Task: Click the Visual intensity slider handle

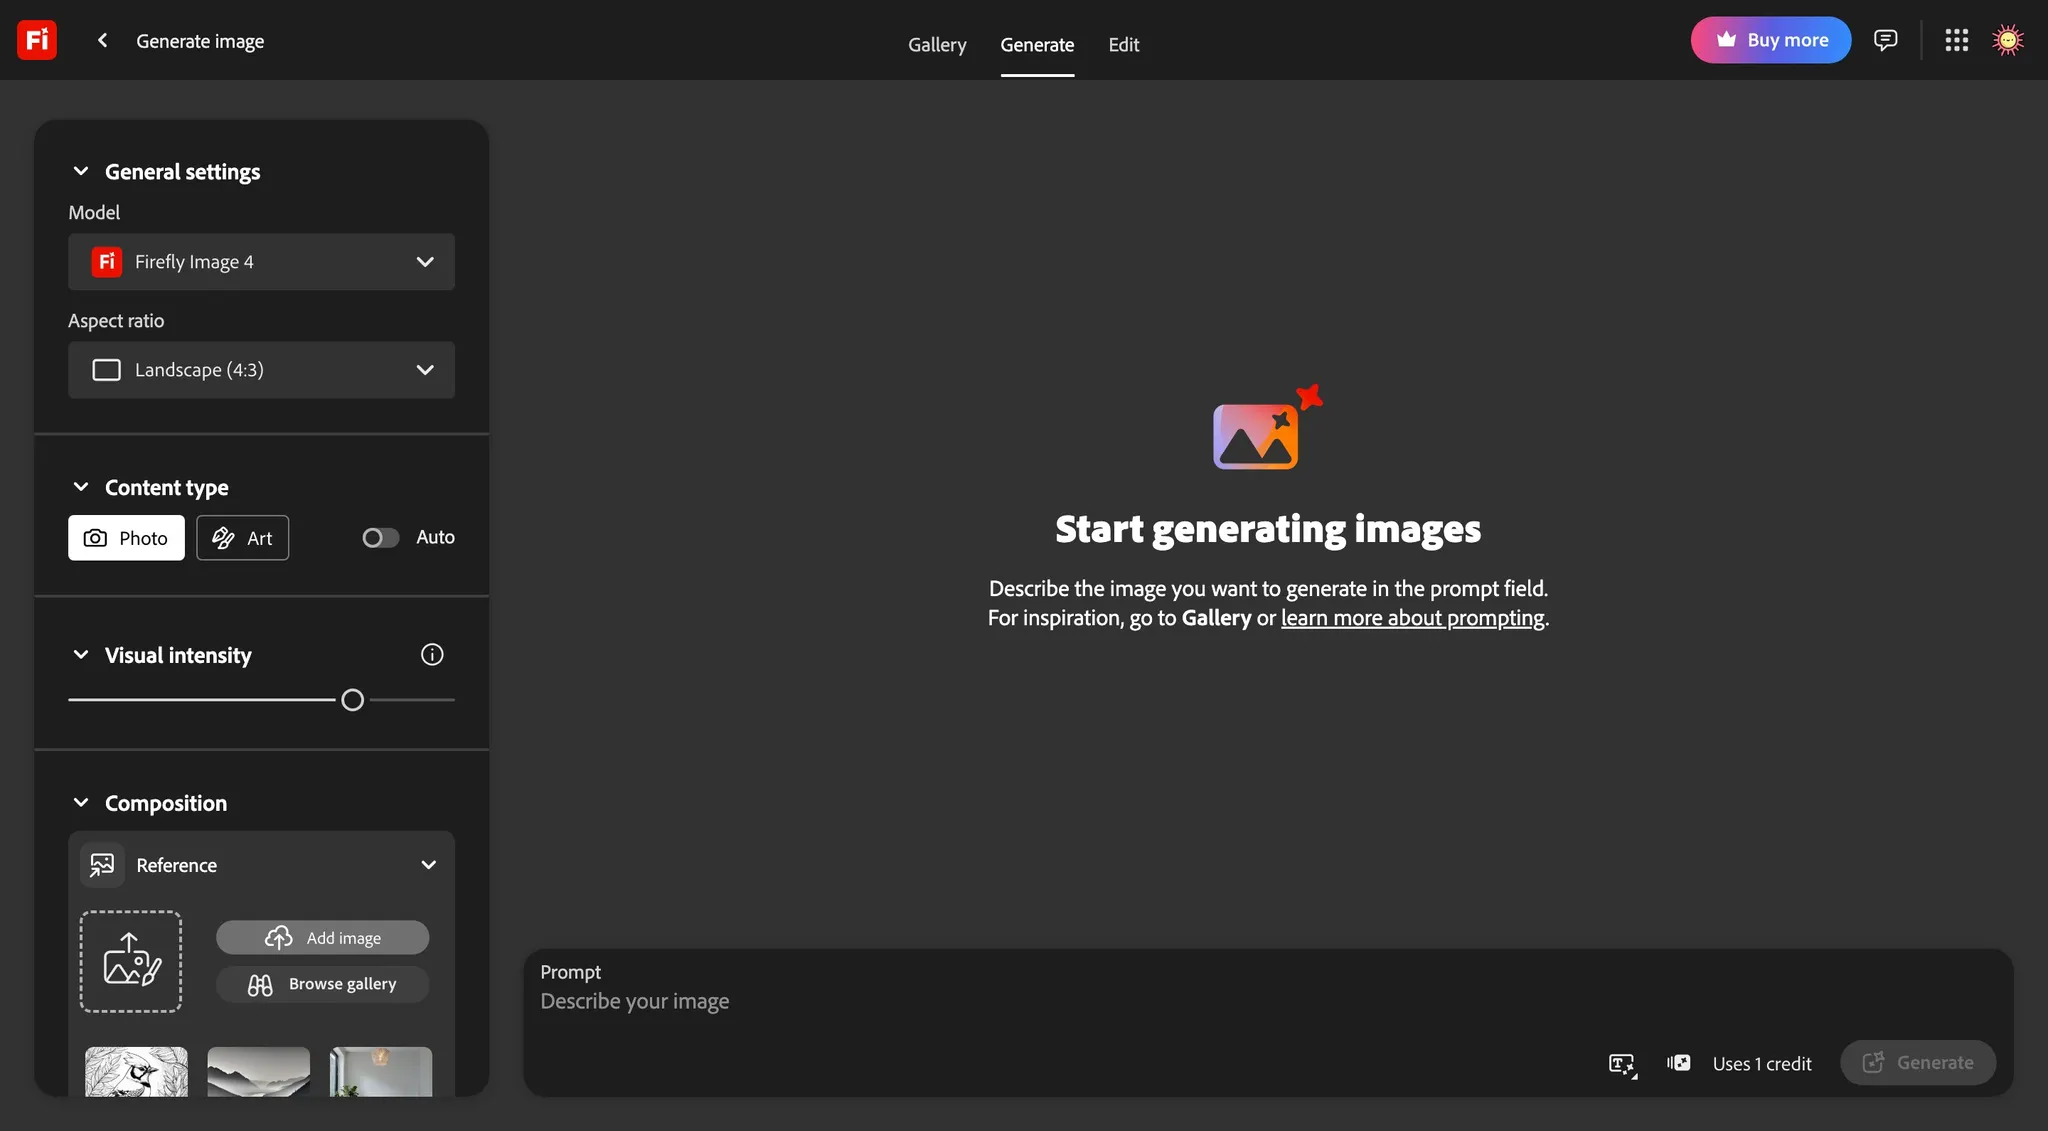Action: click(x=352, y=700)
